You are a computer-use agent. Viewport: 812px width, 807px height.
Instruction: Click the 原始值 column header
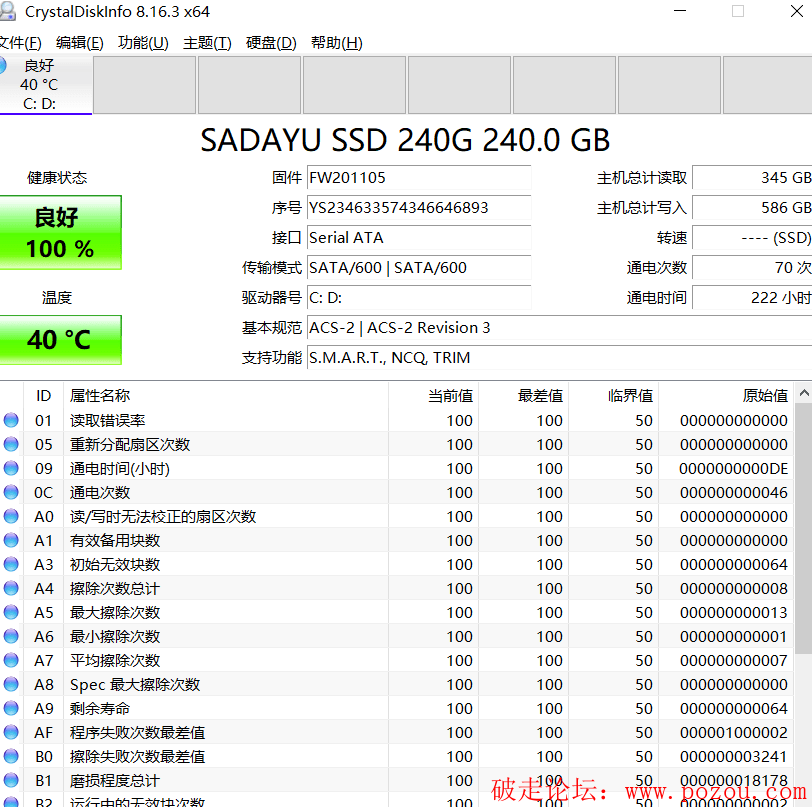[x=726, y=396]
